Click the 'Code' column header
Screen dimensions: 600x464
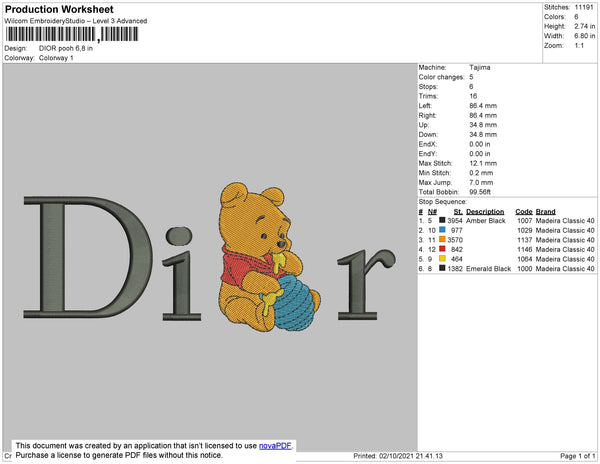pyautogui.click(x=524, y=212)
